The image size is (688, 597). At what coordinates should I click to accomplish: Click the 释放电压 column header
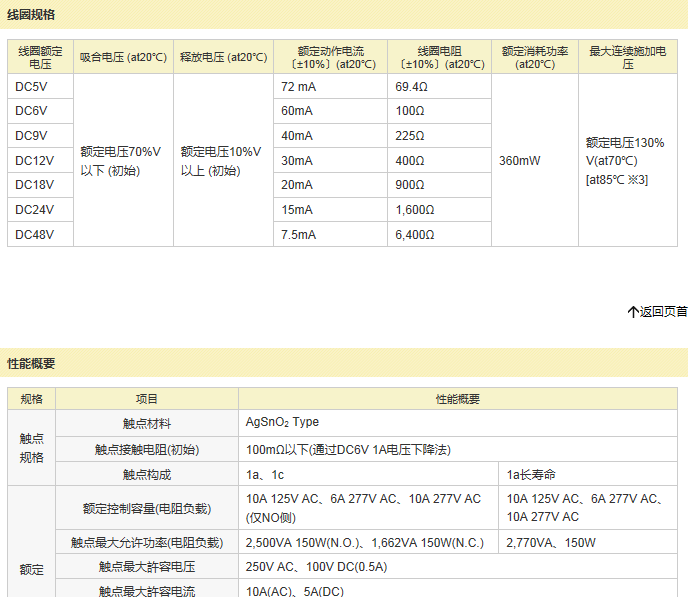point(223,57)
